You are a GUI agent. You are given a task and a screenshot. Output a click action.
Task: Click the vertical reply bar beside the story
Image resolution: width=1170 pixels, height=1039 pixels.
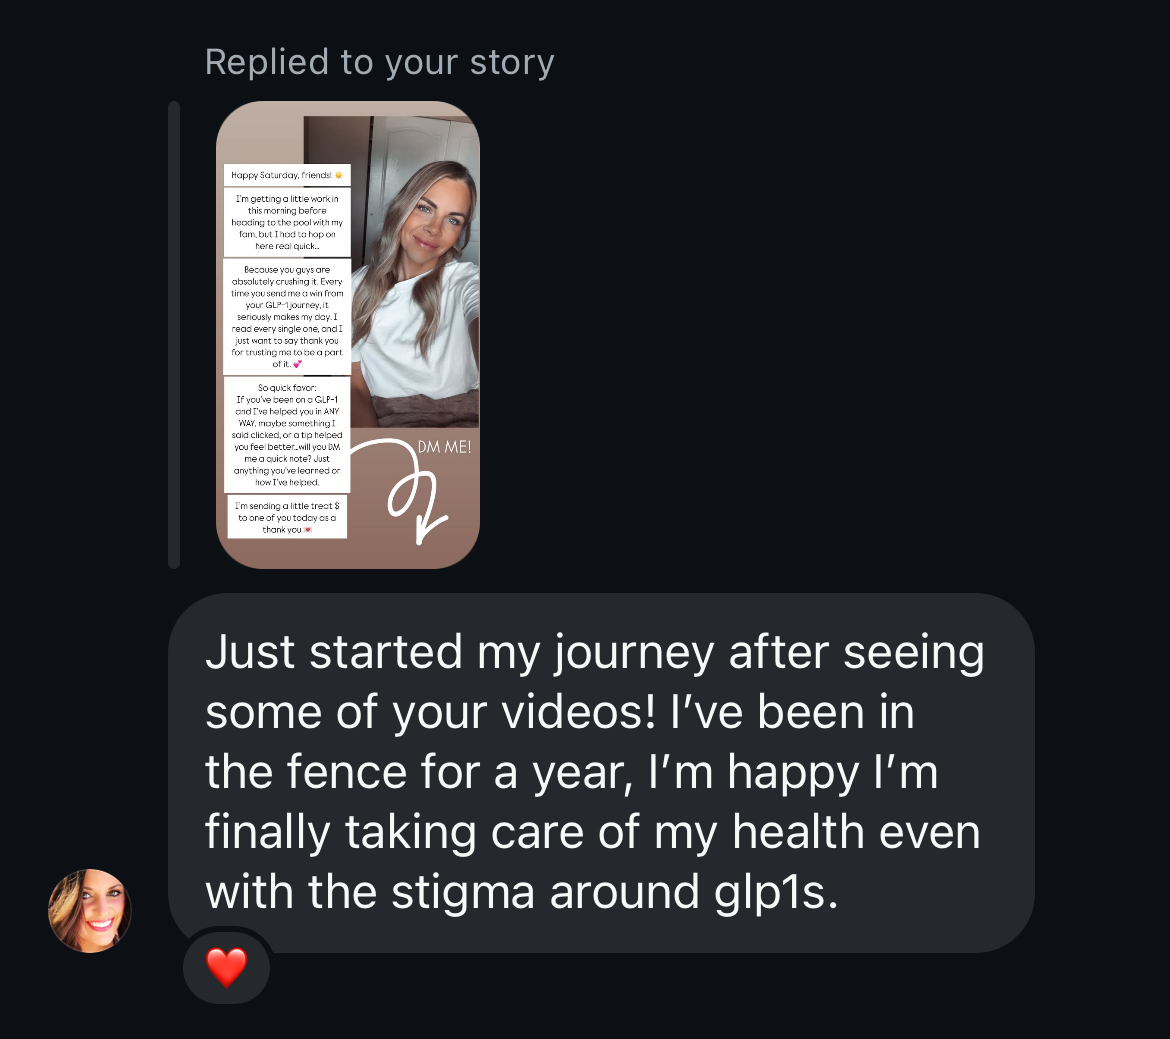point(174,334)
